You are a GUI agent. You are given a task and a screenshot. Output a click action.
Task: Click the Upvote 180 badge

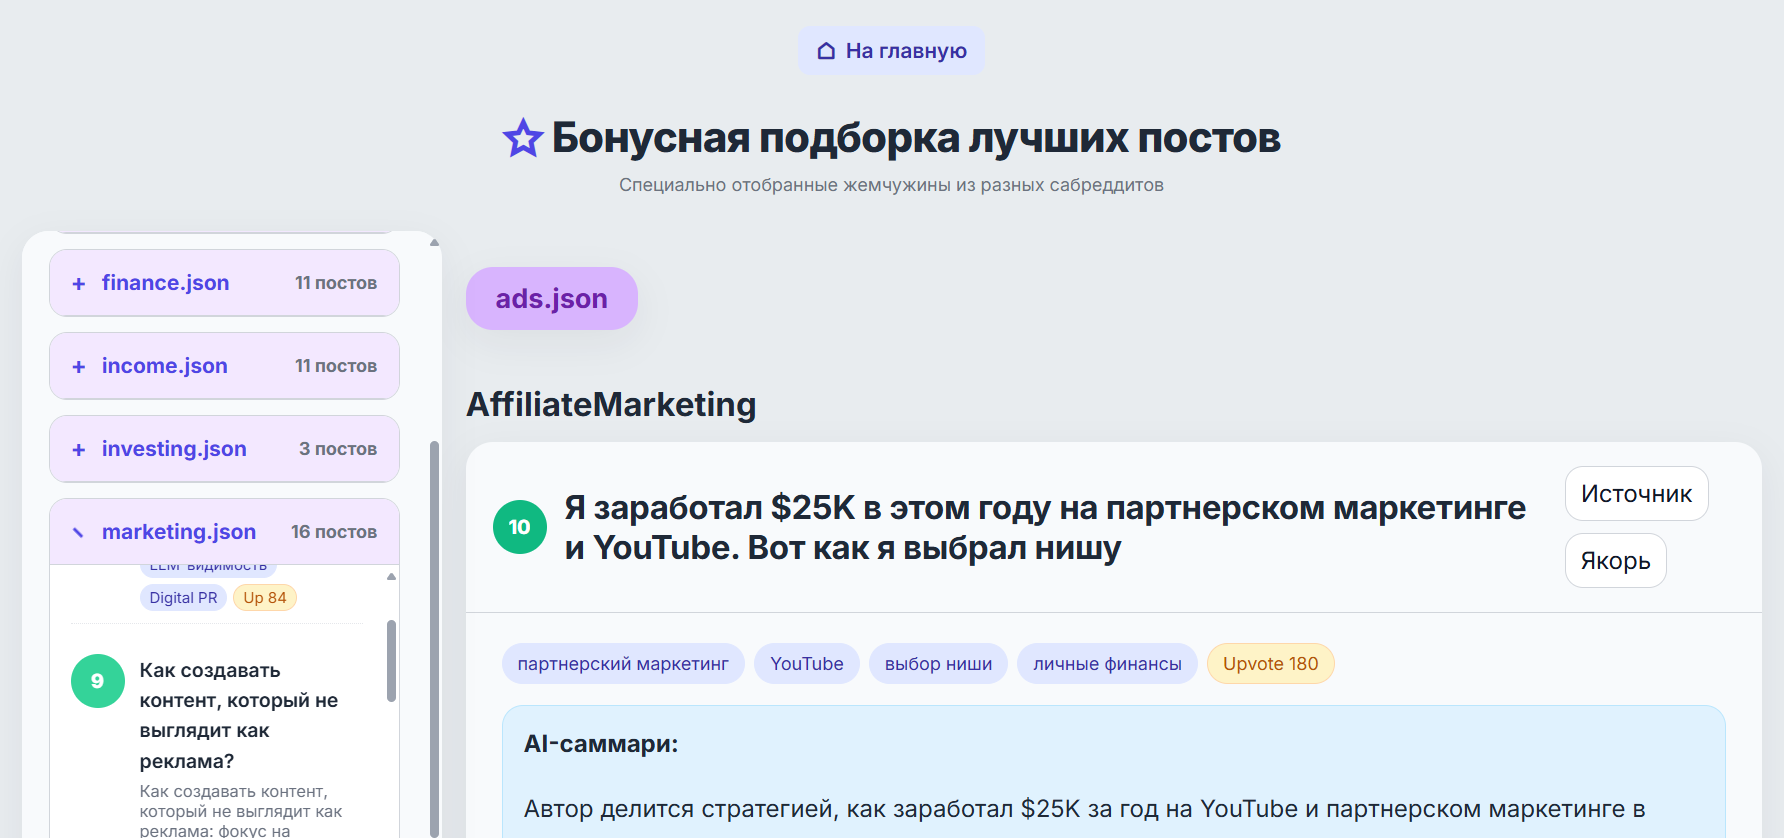1270,664
